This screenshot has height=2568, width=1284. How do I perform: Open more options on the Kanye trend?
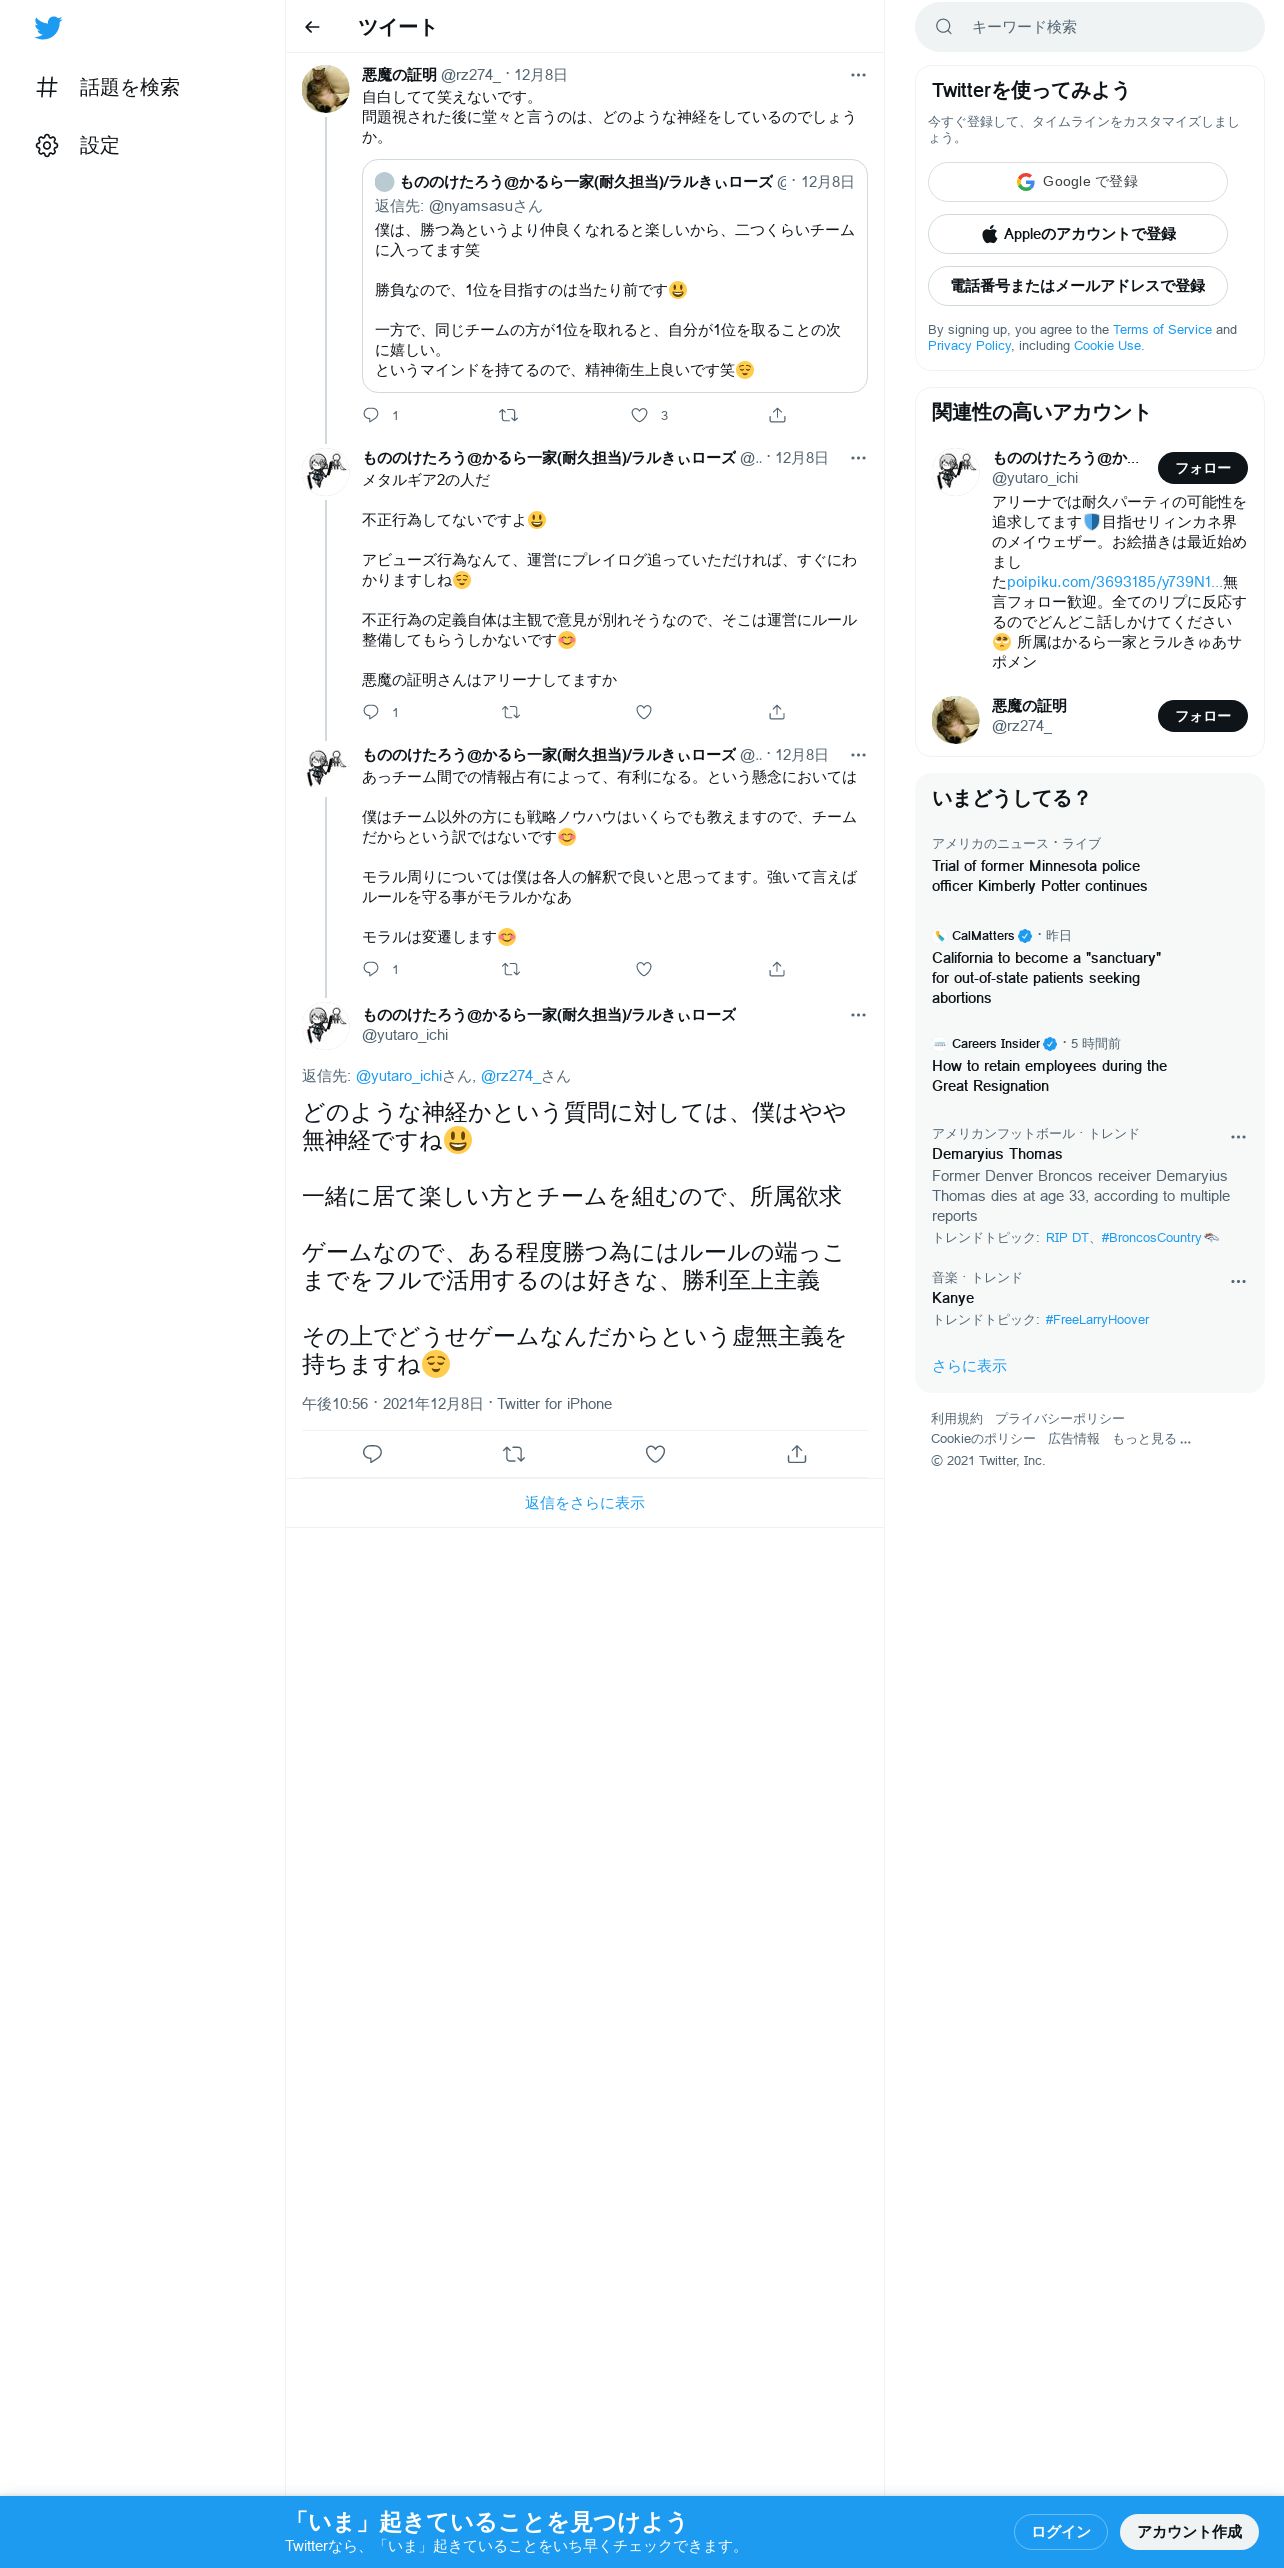click(1238, 1281)
